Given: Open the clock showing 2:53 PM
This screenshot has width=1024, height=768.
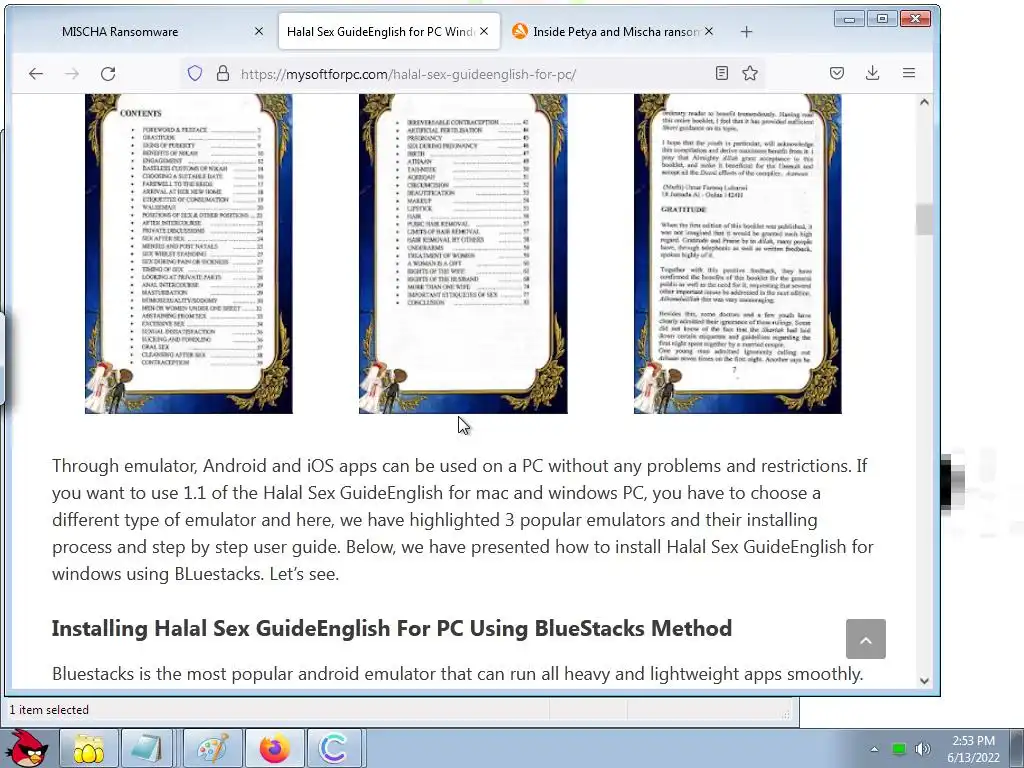Looking at the screenshot, I should point(974,749).
